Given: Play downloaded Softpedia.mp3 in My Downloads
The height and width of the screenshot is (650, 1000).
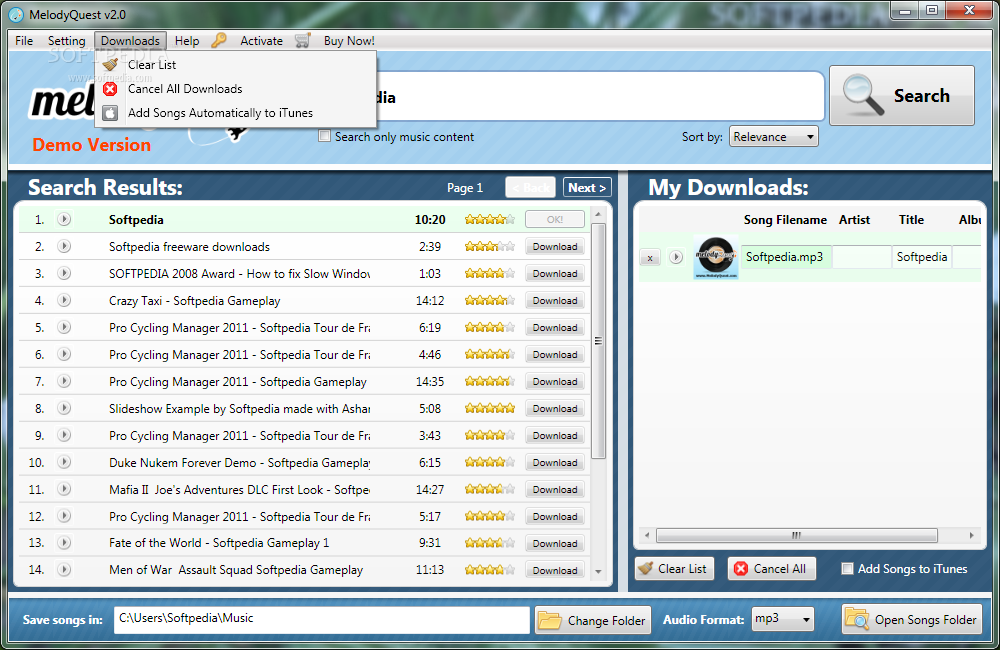Looking at the screenshot, I should point(676,257).
